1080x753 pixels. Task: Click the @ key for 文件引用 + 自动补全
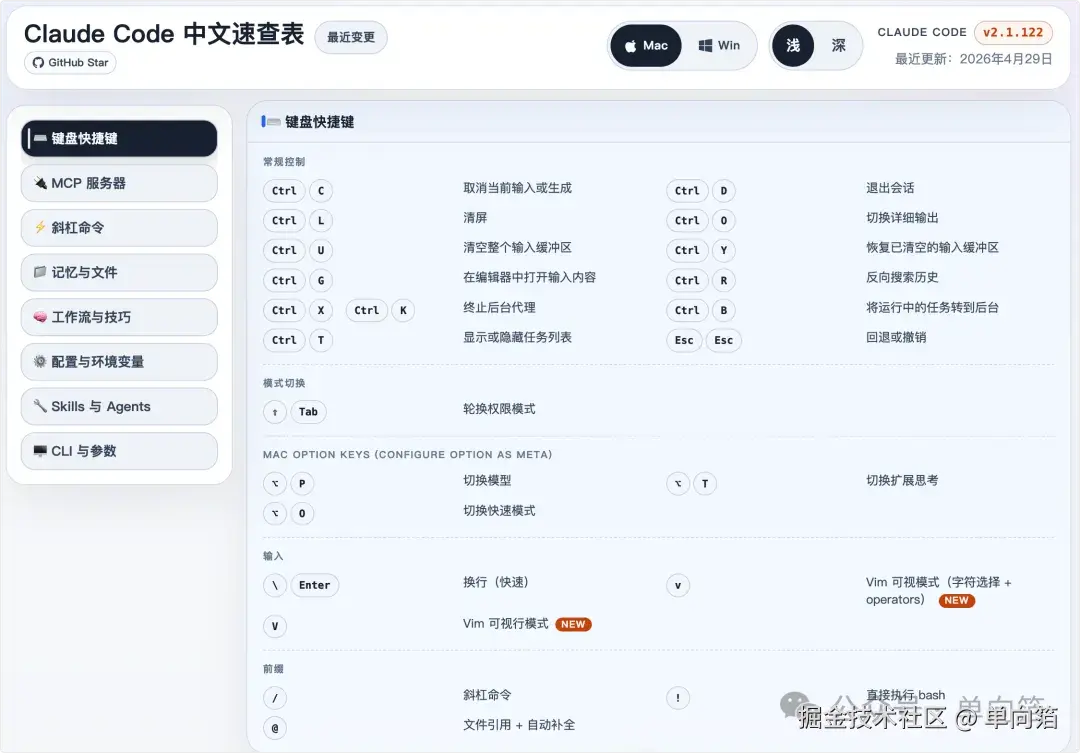tap(275, 728)
